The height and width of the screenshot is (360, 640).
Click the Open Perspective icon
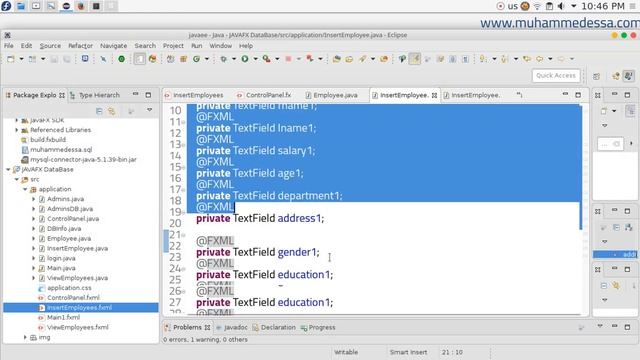(x=596, y=76)
